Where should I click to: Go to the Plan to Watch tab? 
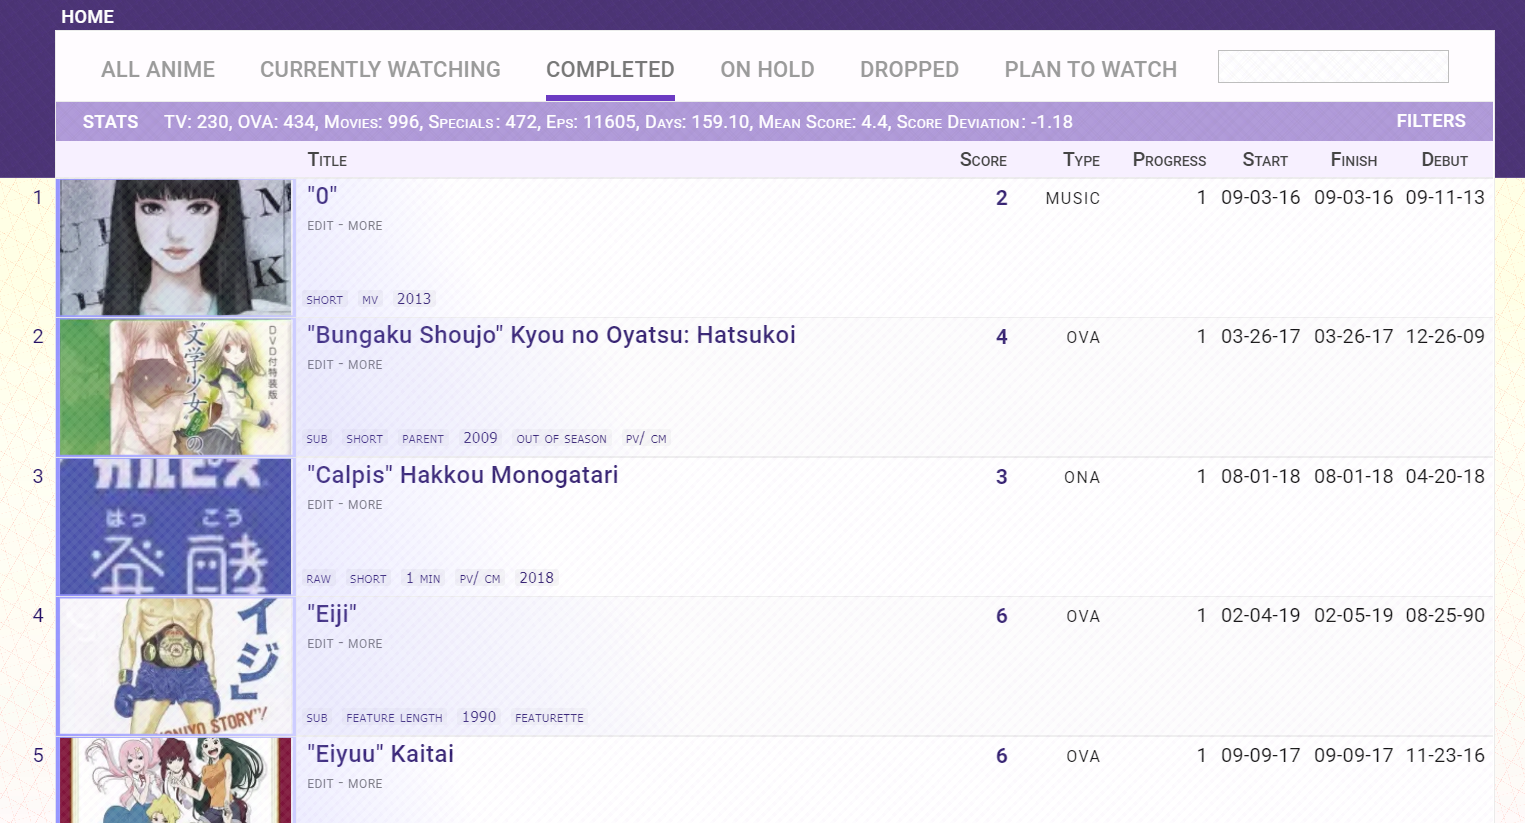(x=1090, y=69)
